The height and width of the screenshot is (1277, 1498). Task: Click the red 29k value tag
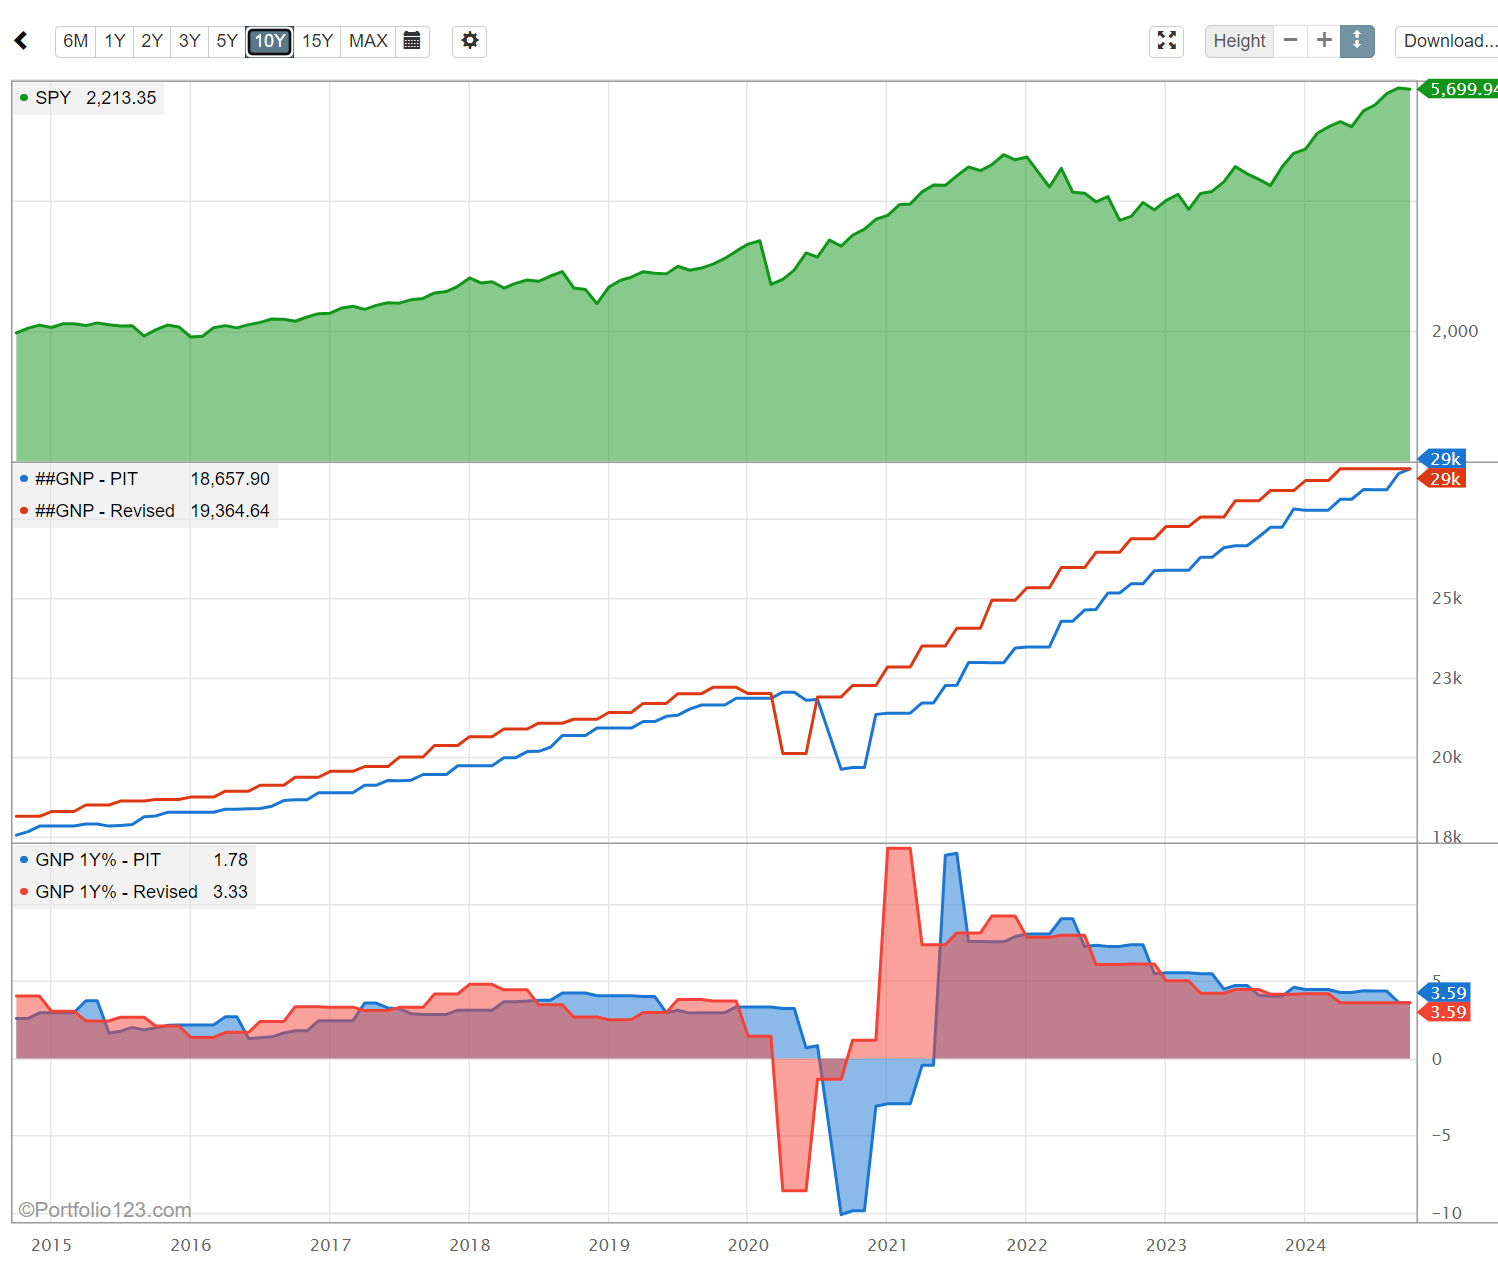tap(1443, 479)
